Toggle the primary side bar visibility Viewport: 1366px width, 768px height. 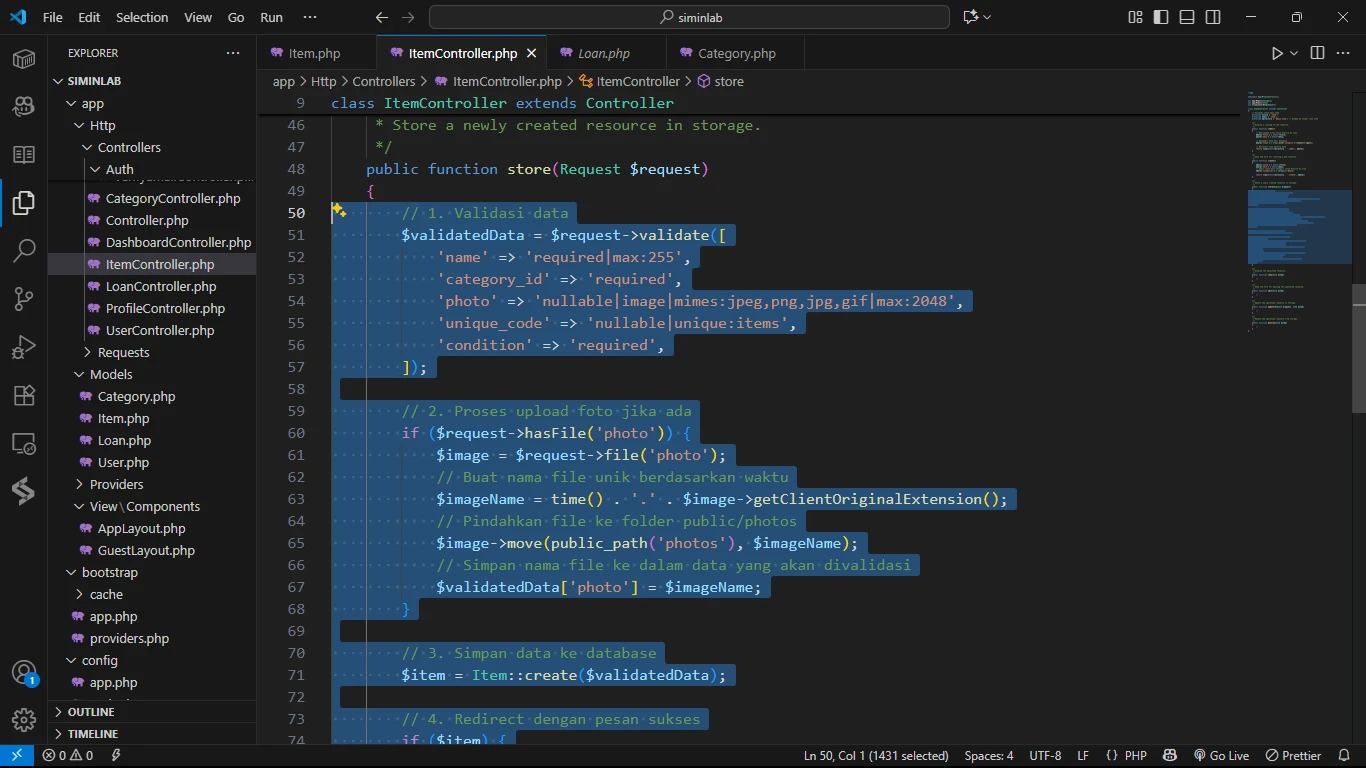[x=1161, y=17]
